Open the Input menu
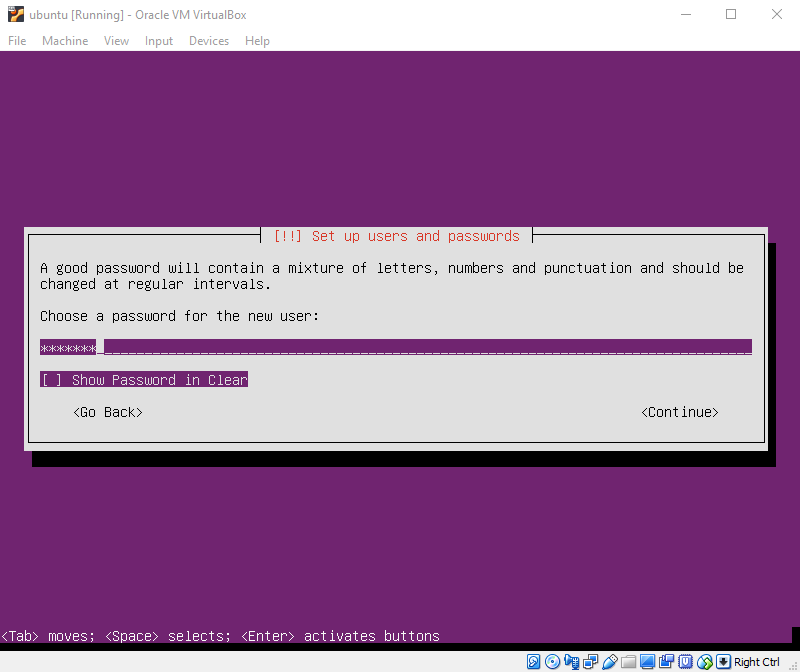Image resolution: width=800 pixels, height=672 pixels. click(x=158, y=41)
